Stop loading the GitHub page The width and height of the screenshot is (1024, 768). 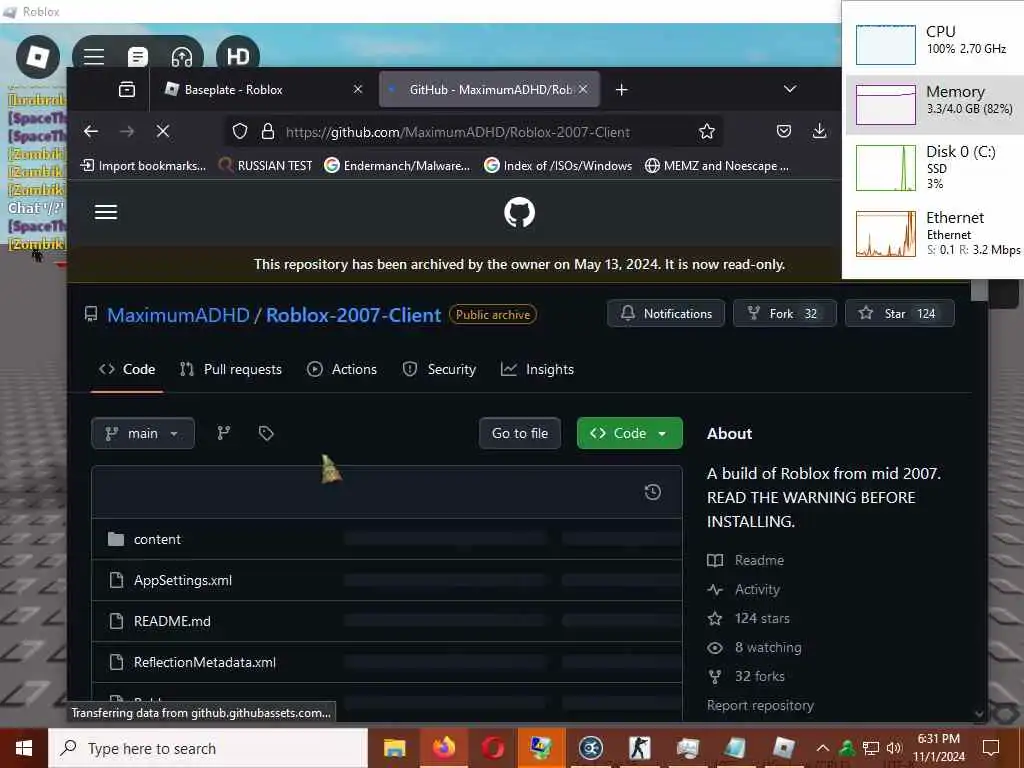pyautogui.click(x=163, y=132)
